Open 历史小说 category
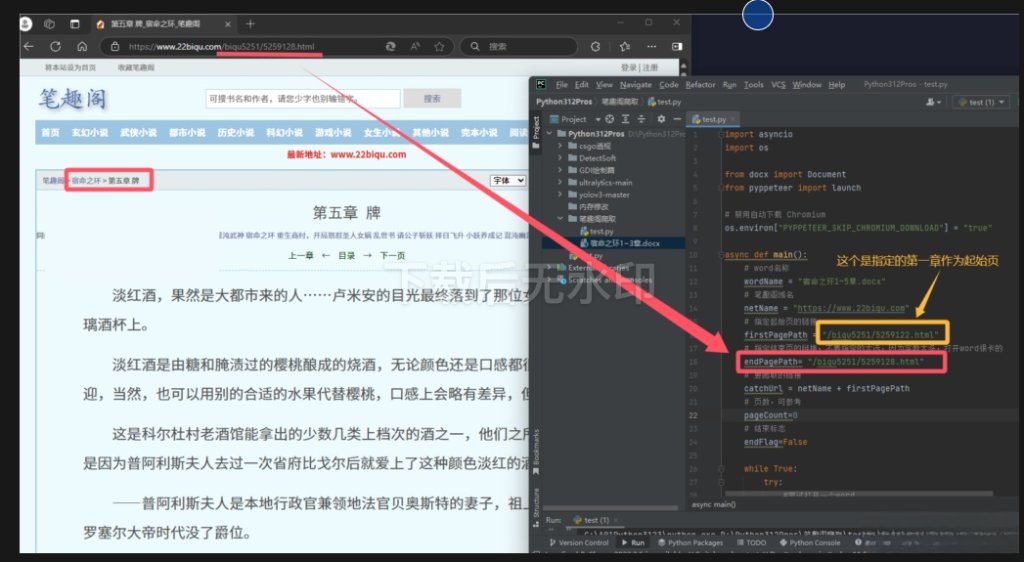Image resolution: width=1024 pixels, height=562 pixels. [236, 133]
